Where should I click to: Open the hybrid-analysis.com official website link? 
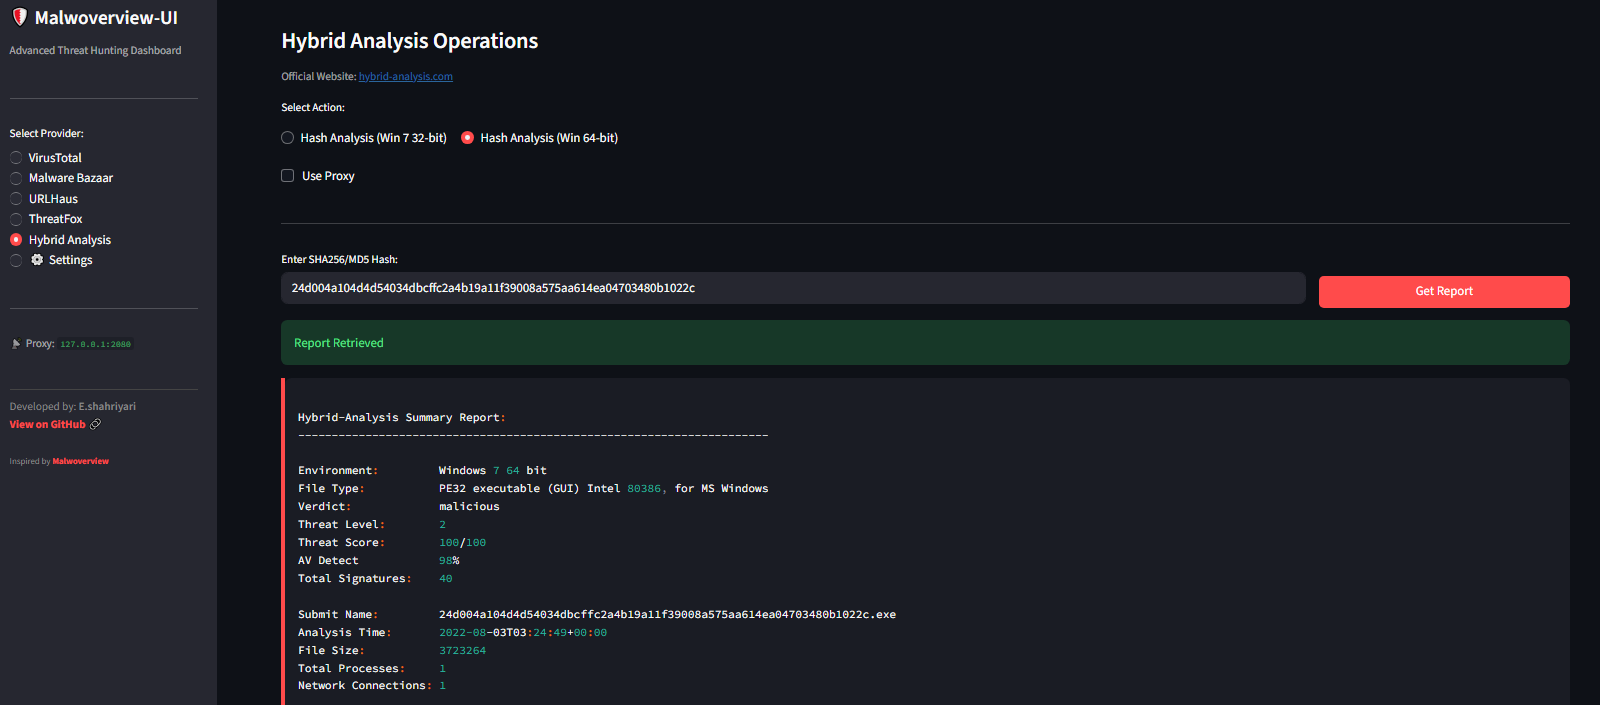(x=406, y=76)
